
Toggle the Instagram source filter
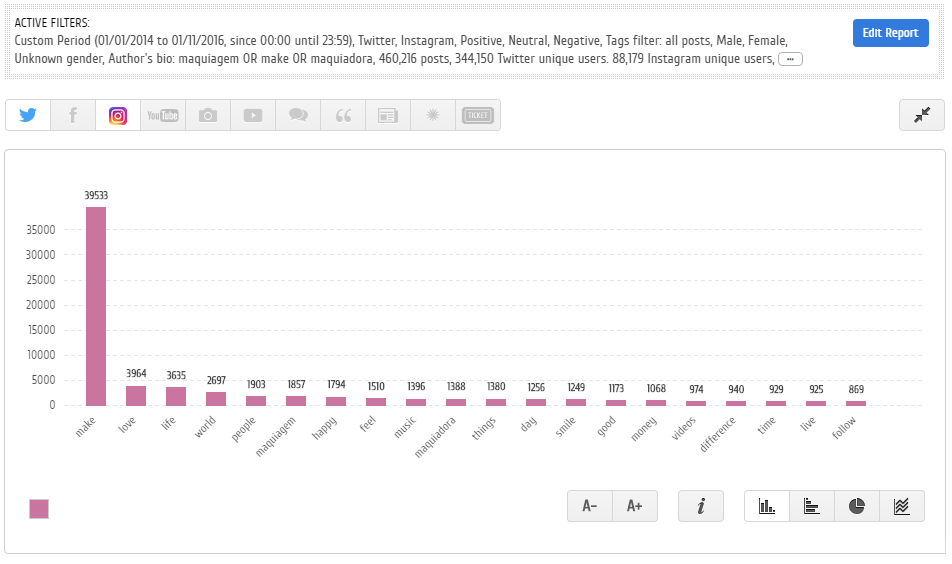118,115
